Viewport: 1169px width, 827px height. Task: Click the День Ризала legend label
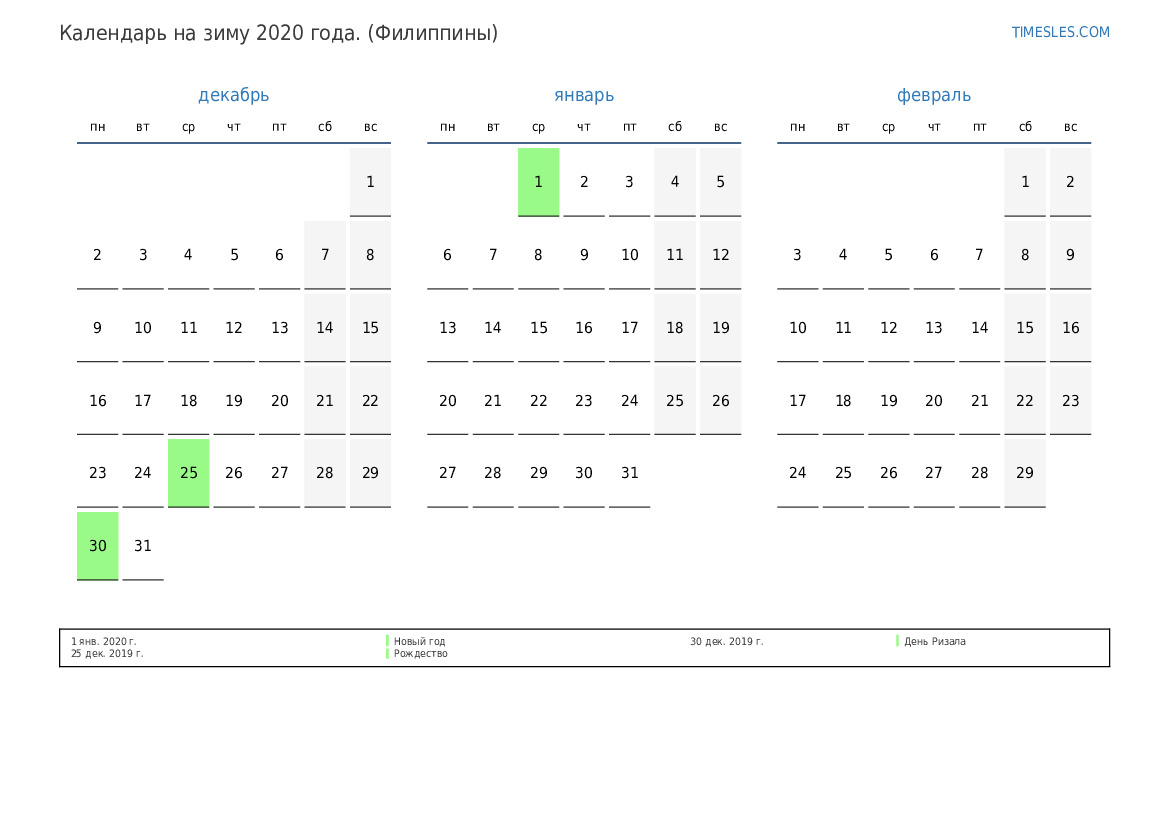click(x=935, y=641)
